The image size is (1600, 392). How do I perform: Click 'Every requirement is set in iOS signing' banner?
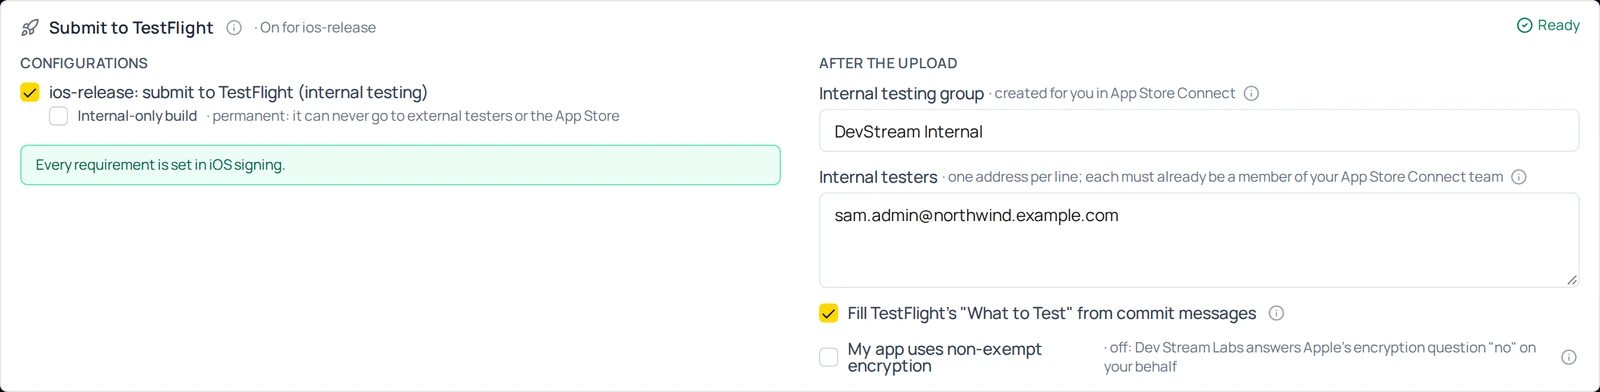click(400, 165)
